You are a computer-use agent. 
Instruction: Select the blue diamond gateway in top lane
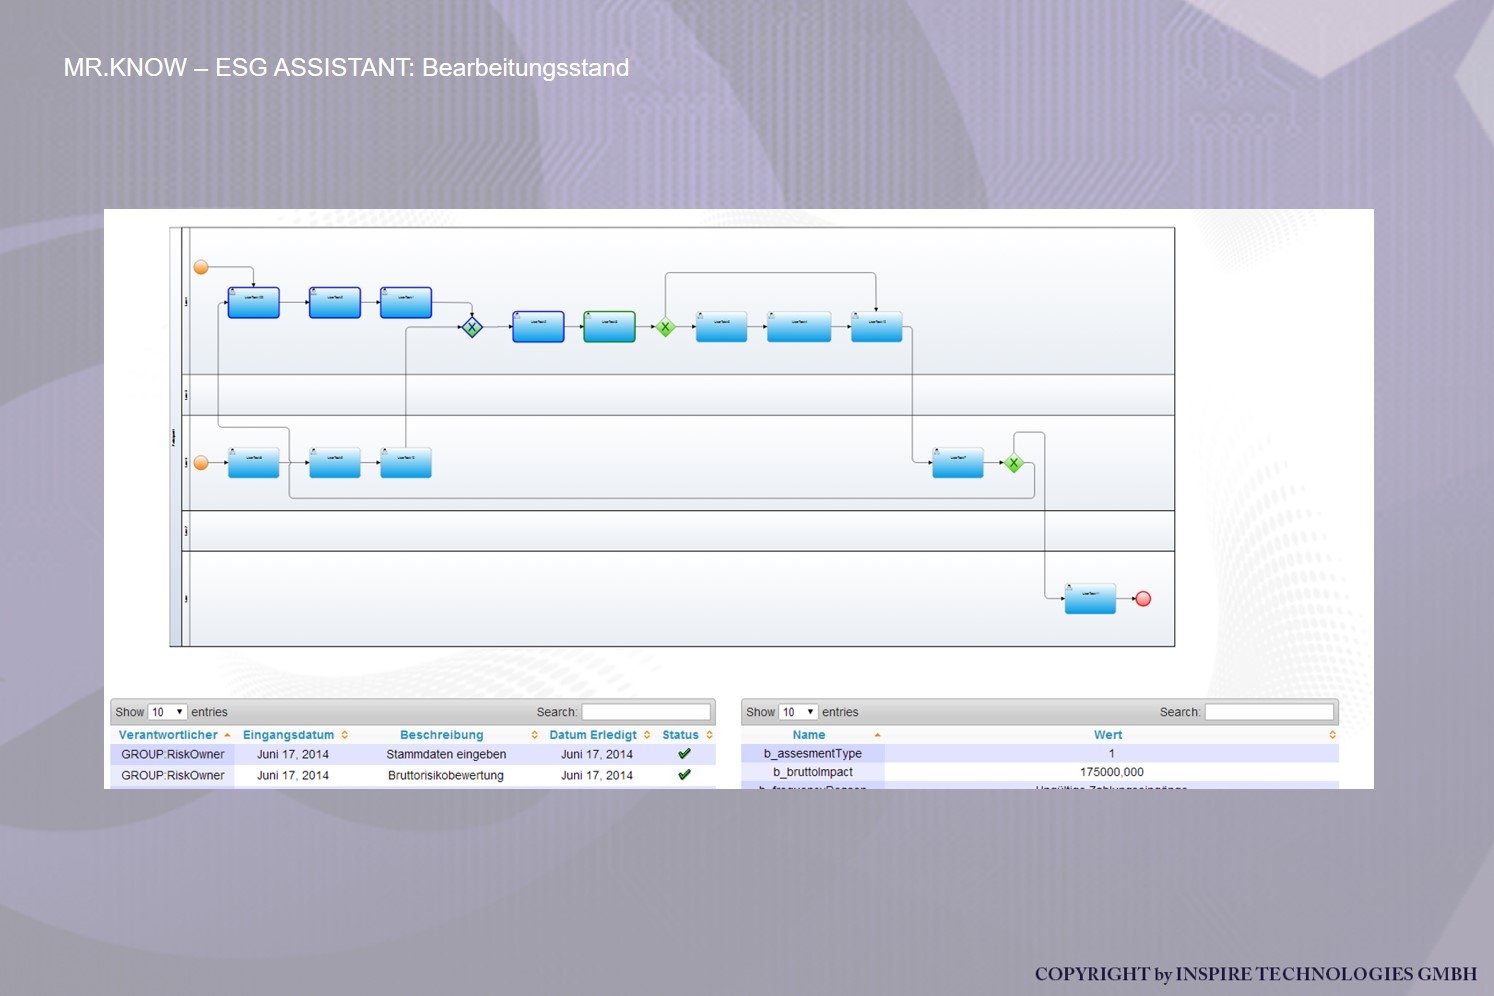tap(472, 327)
